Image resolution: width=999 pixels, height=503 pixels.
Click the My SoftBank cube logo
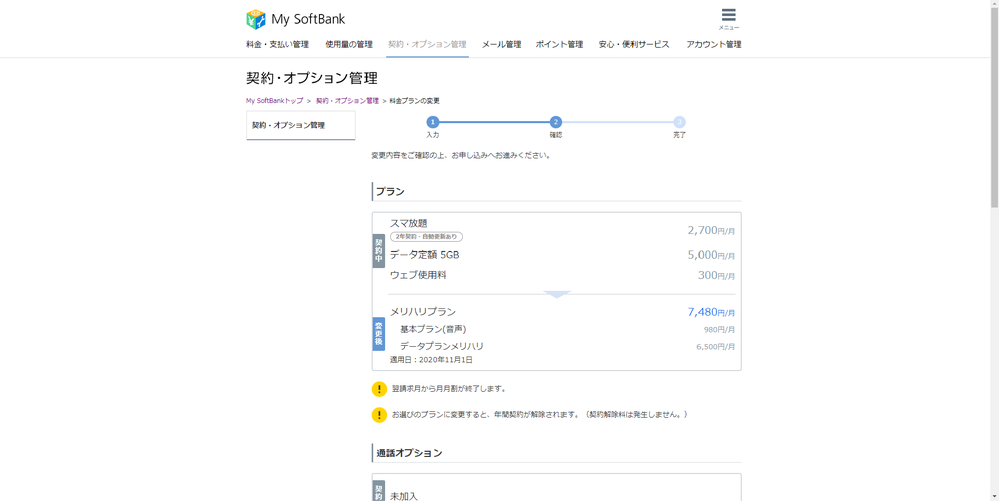pos(255,19)
